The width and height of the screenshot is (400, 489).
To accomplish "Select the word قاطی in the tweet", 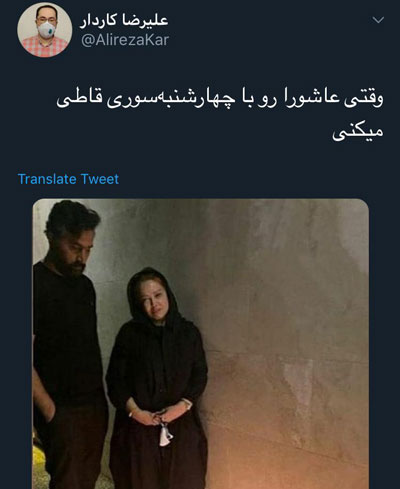I will (x=79, y=99).
